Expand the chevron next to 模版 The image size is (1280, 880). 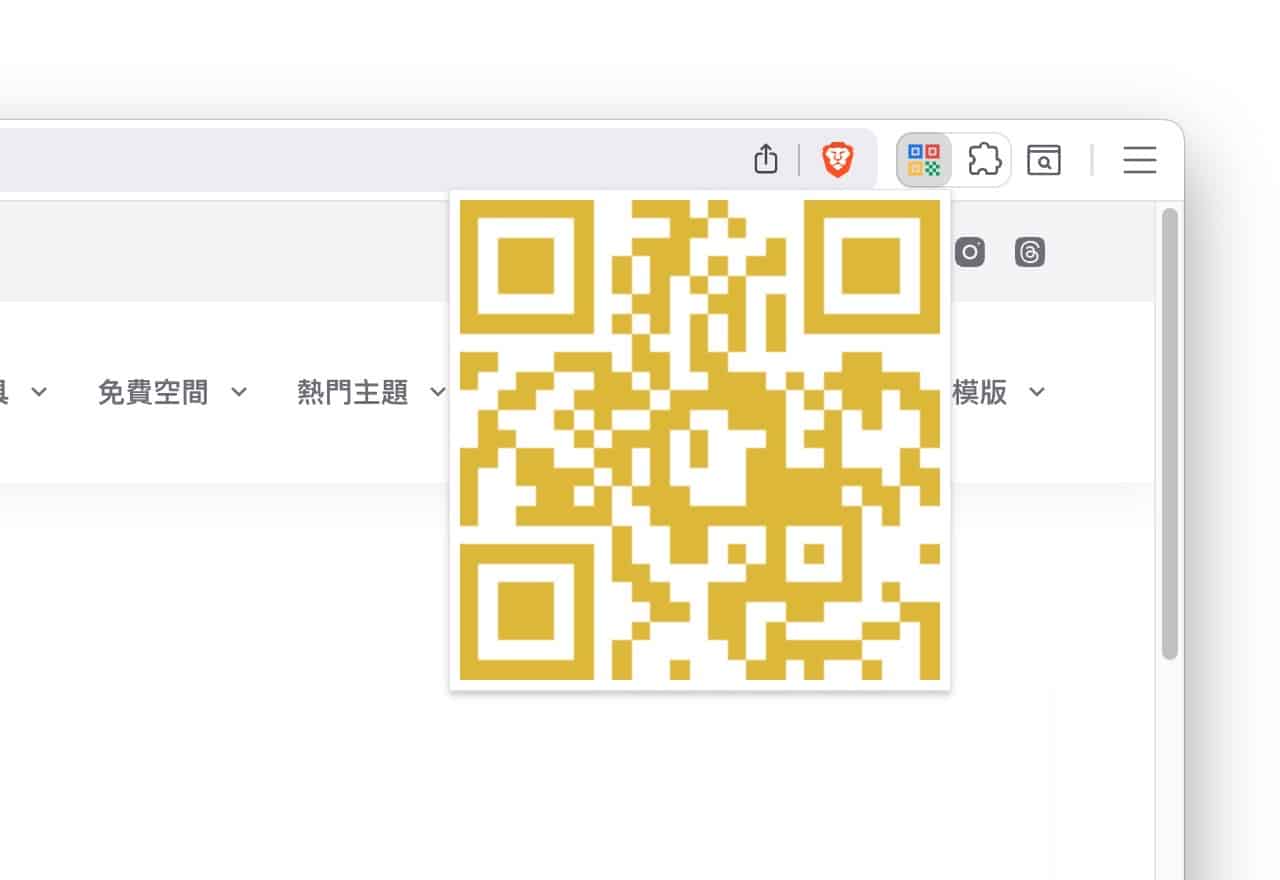click(1037, 392)
